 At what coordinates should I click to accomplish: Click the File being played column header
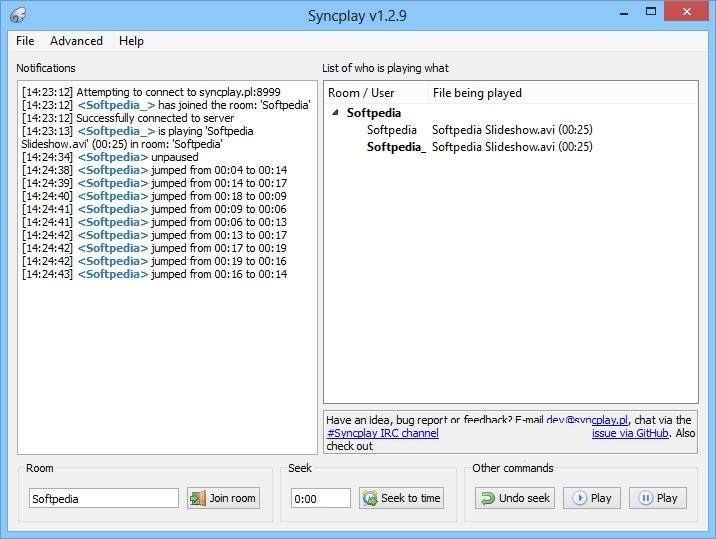(563, 93)
